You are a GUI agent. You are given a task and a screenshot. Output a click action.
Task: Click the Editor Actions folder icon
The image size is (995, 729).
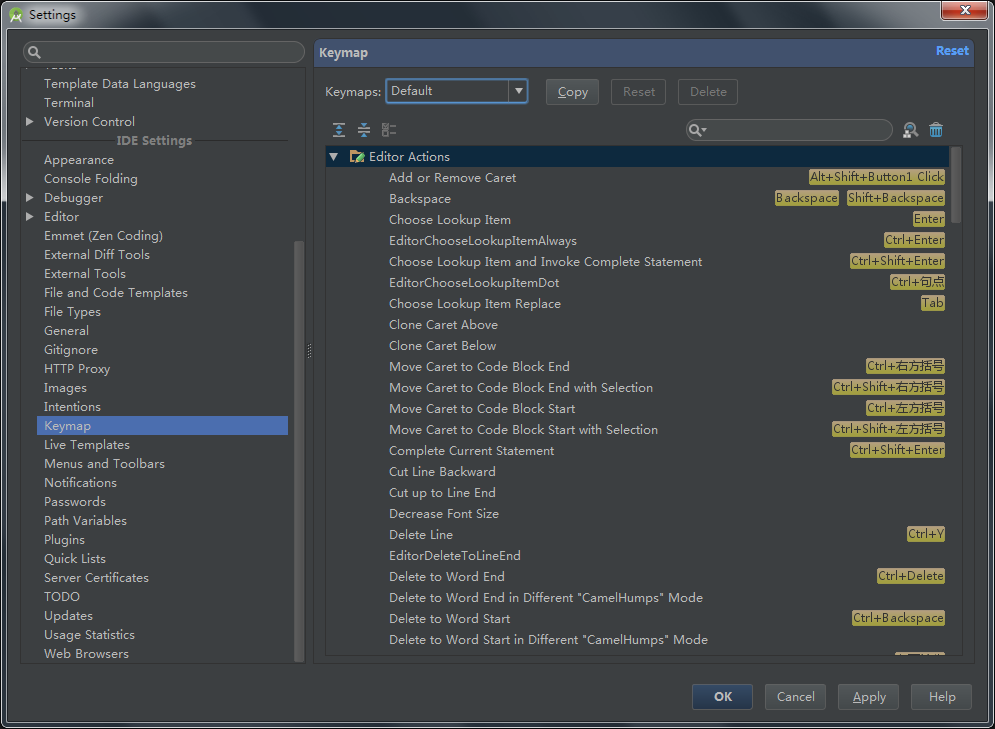[357, 157]
